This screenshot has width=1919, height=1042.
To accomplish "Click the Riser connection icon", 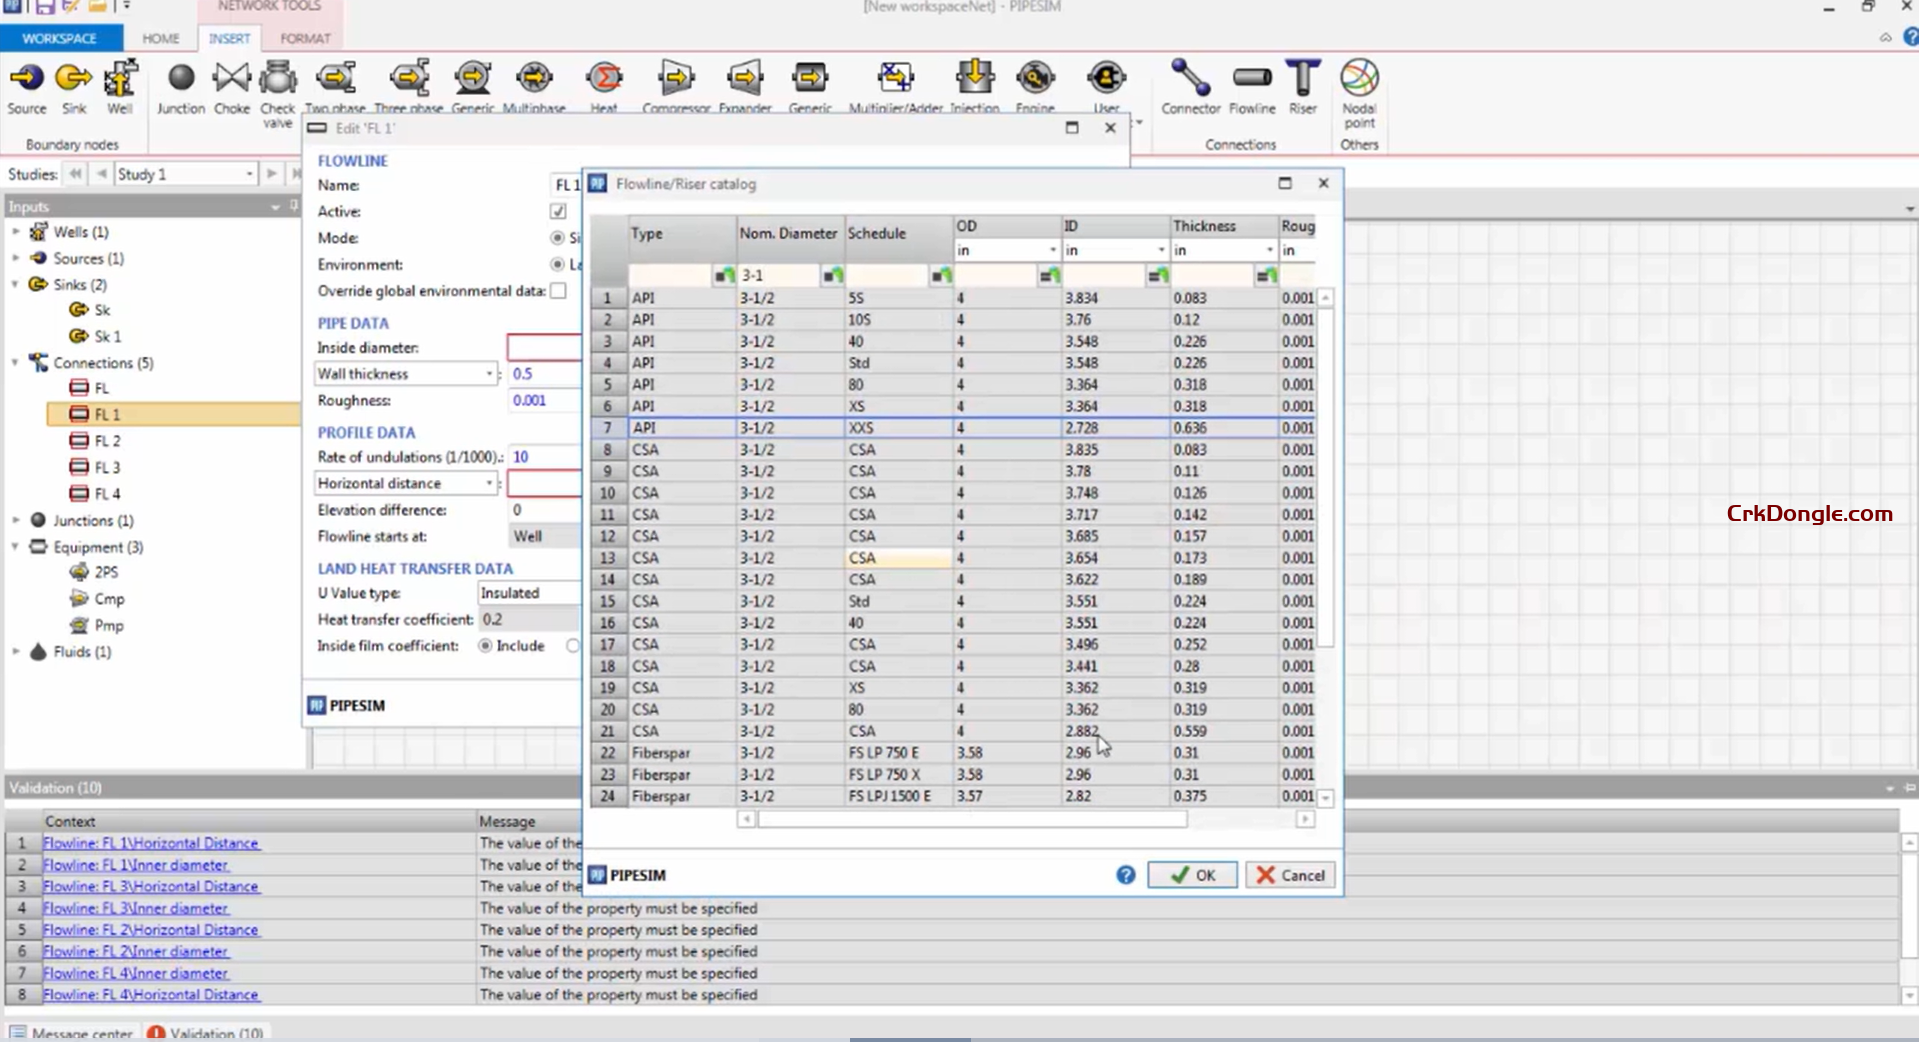I will (x=1302, y=79).
